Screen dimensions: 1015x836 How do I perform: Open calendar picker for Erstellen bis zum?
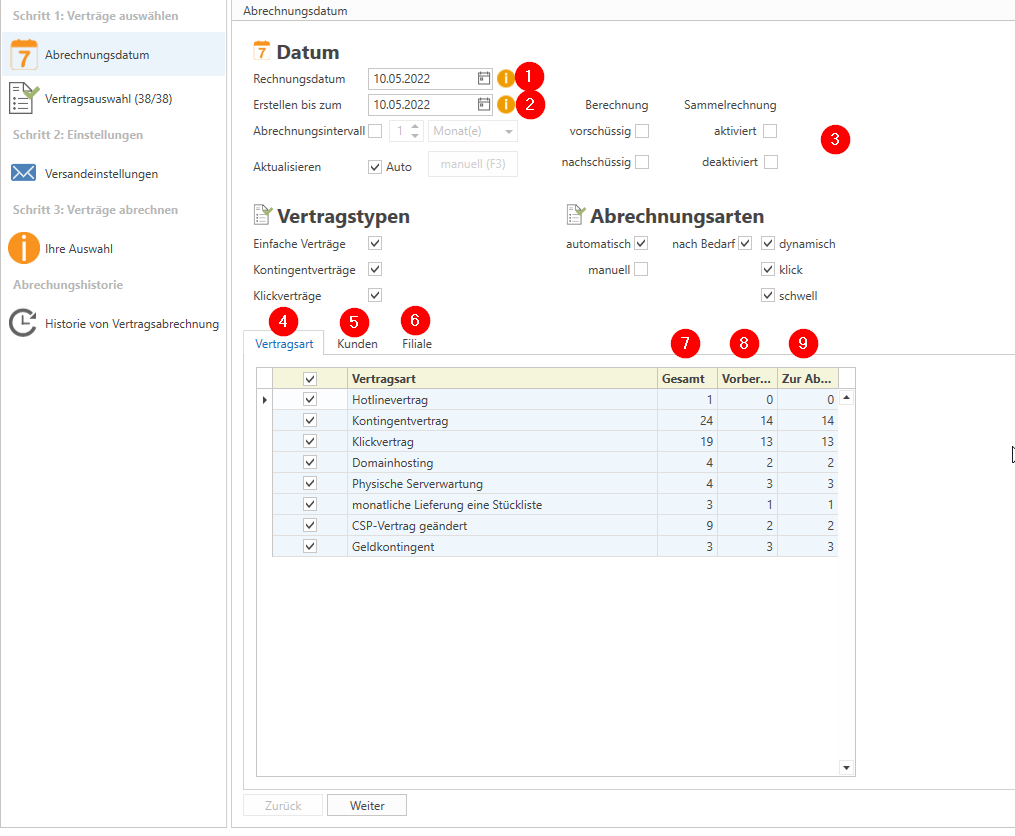(x=484, y=104)
